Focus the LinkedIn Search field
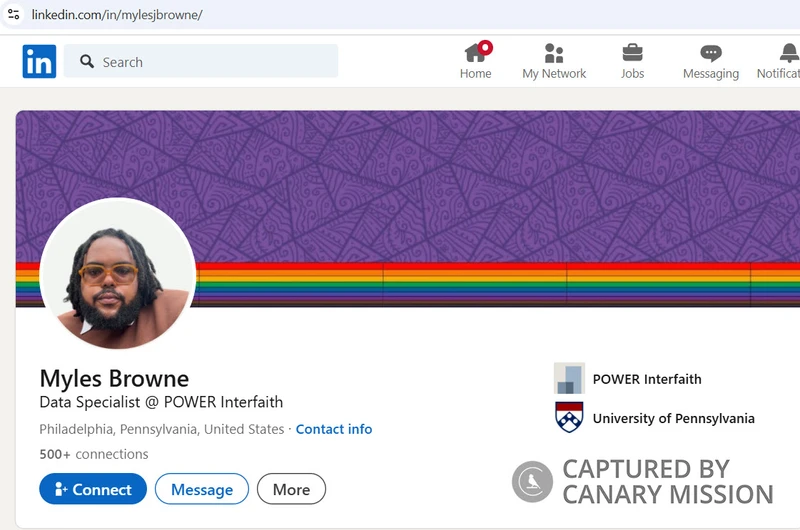Image resolution: width=800 pixels, height=530 pixels. [201, 61]
